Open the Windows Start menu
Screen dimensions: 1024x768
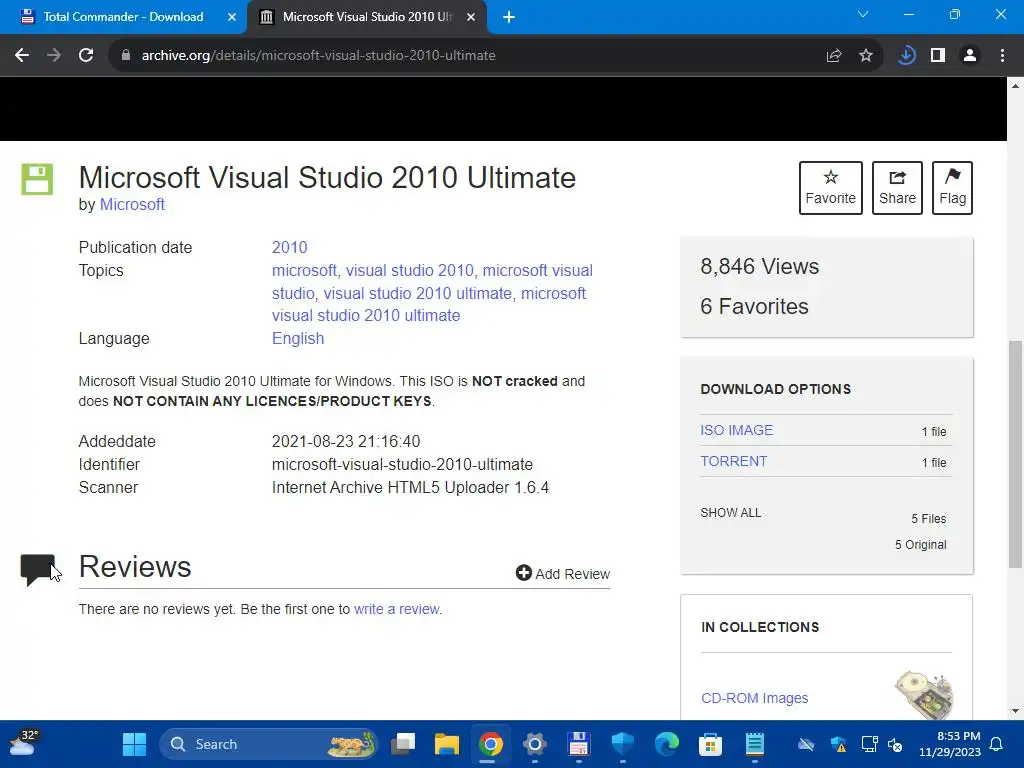click(135, 744)
